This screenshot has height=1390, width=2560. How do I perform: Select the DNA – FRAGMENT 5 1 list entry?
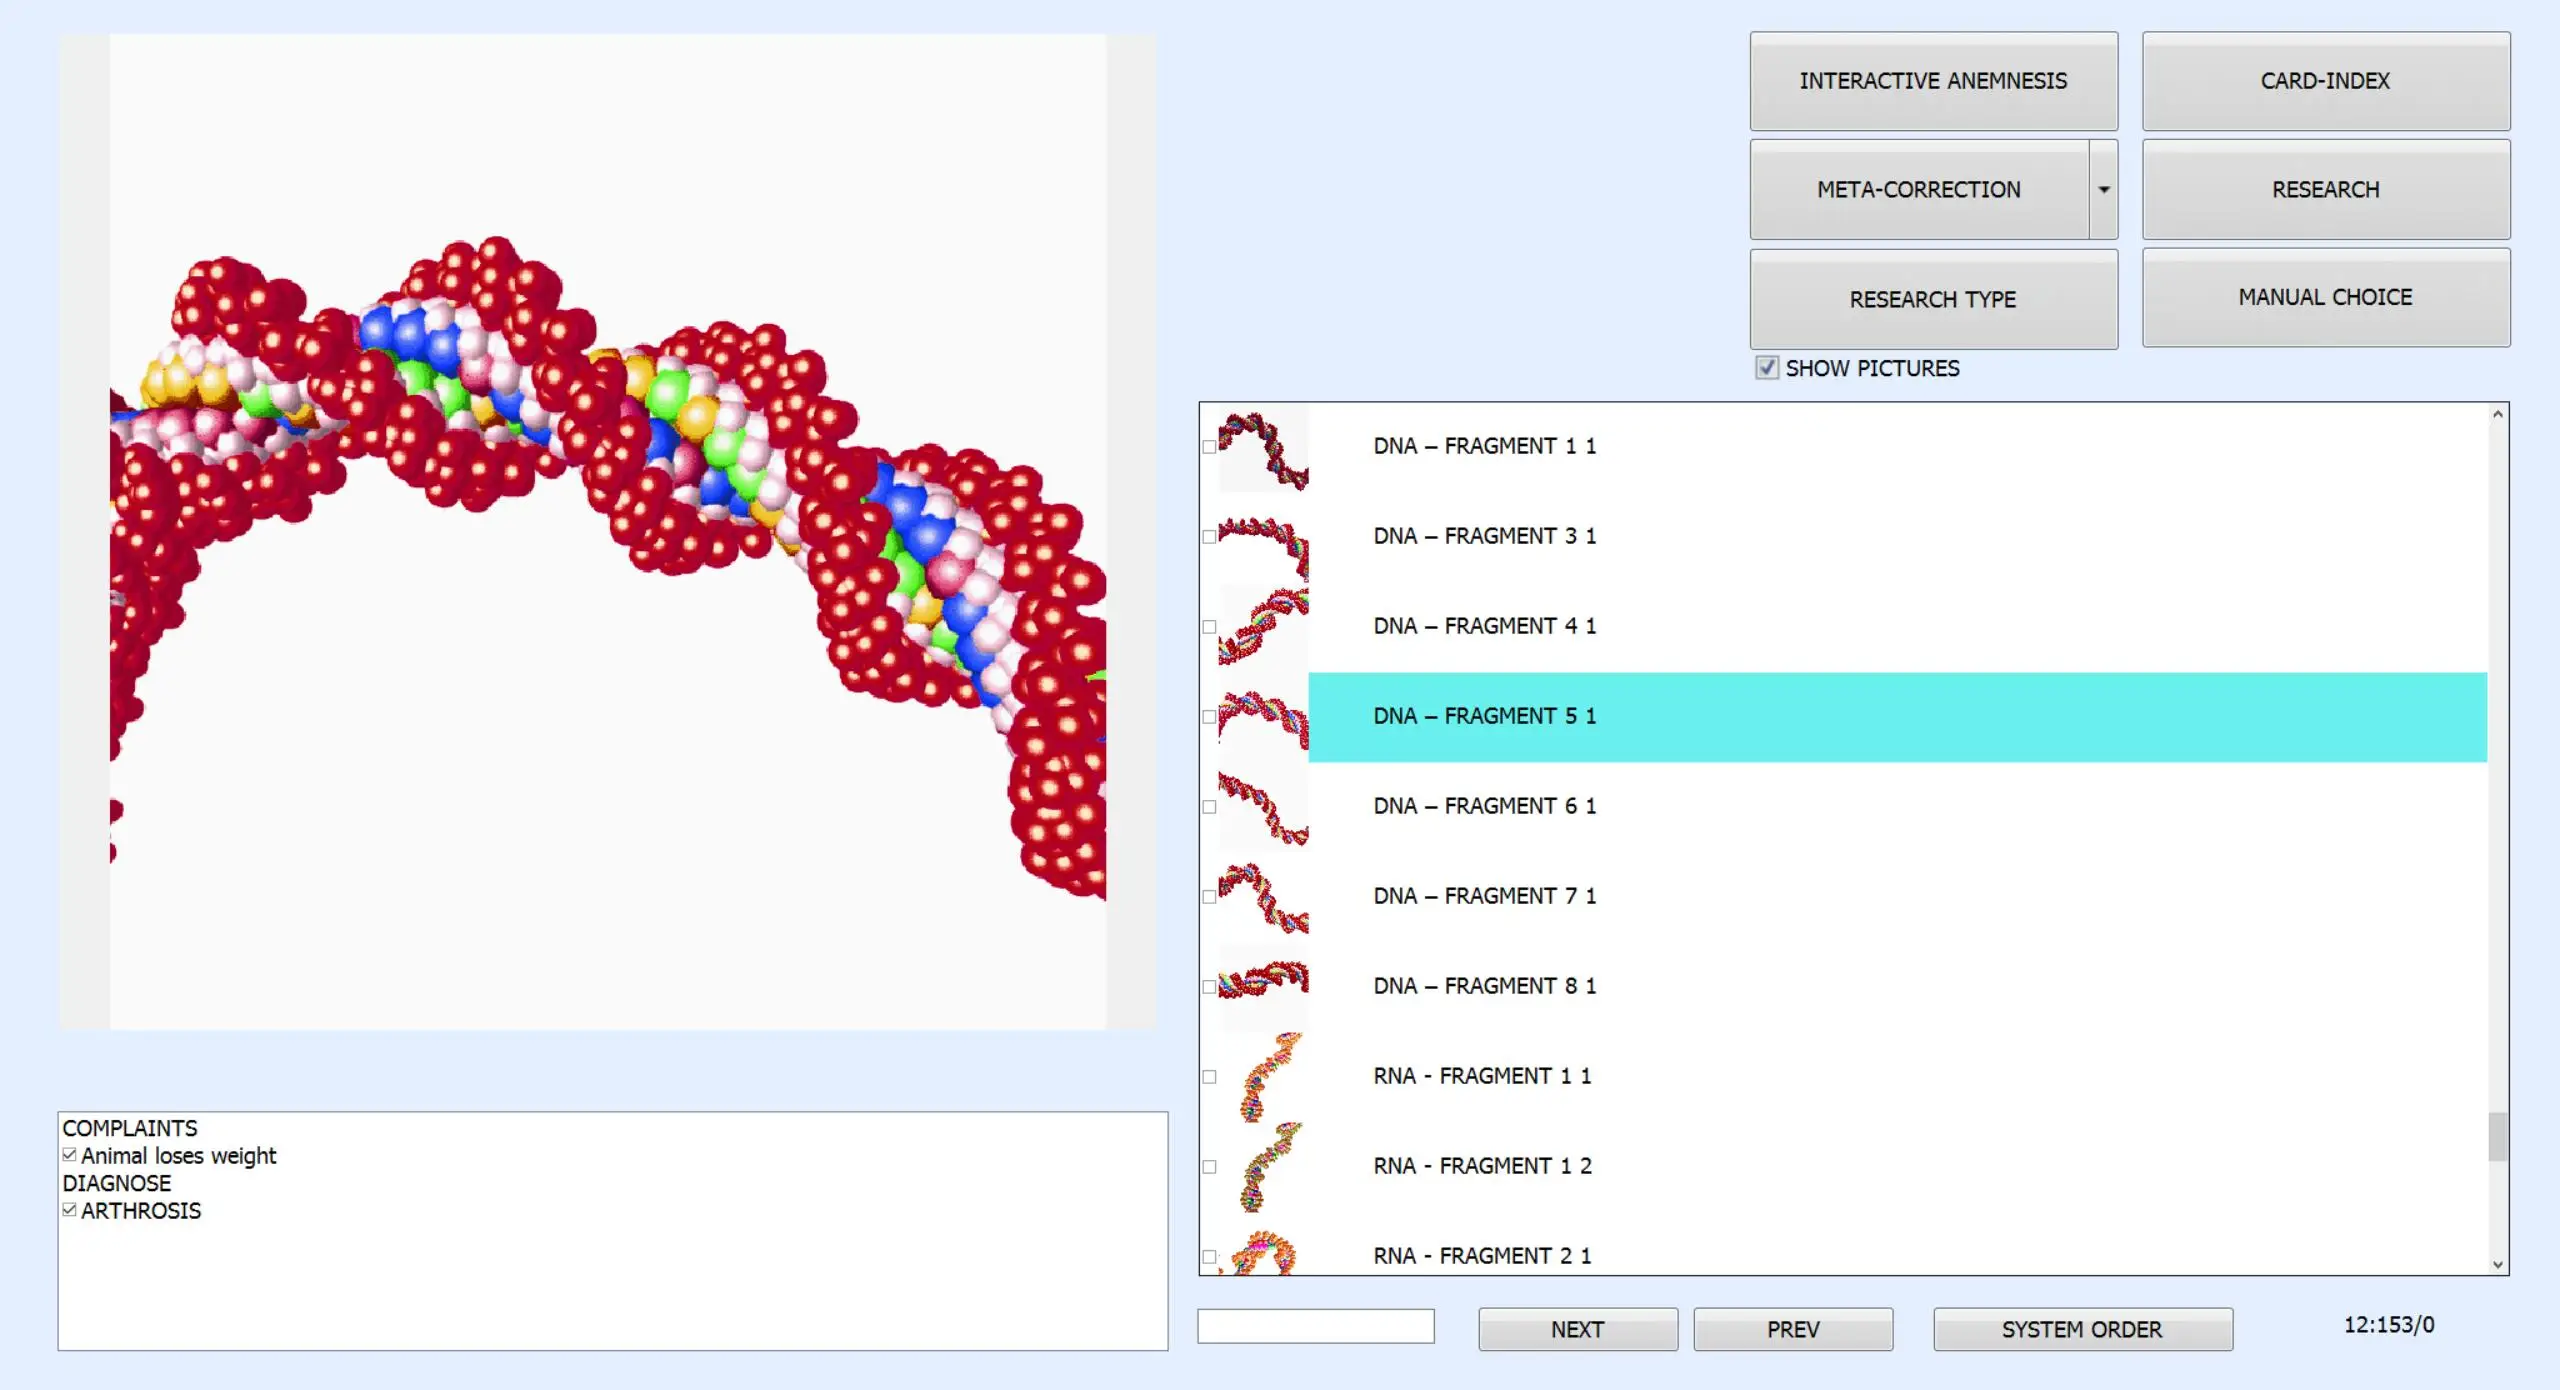pyautogui.click(x=1484, y=716)
